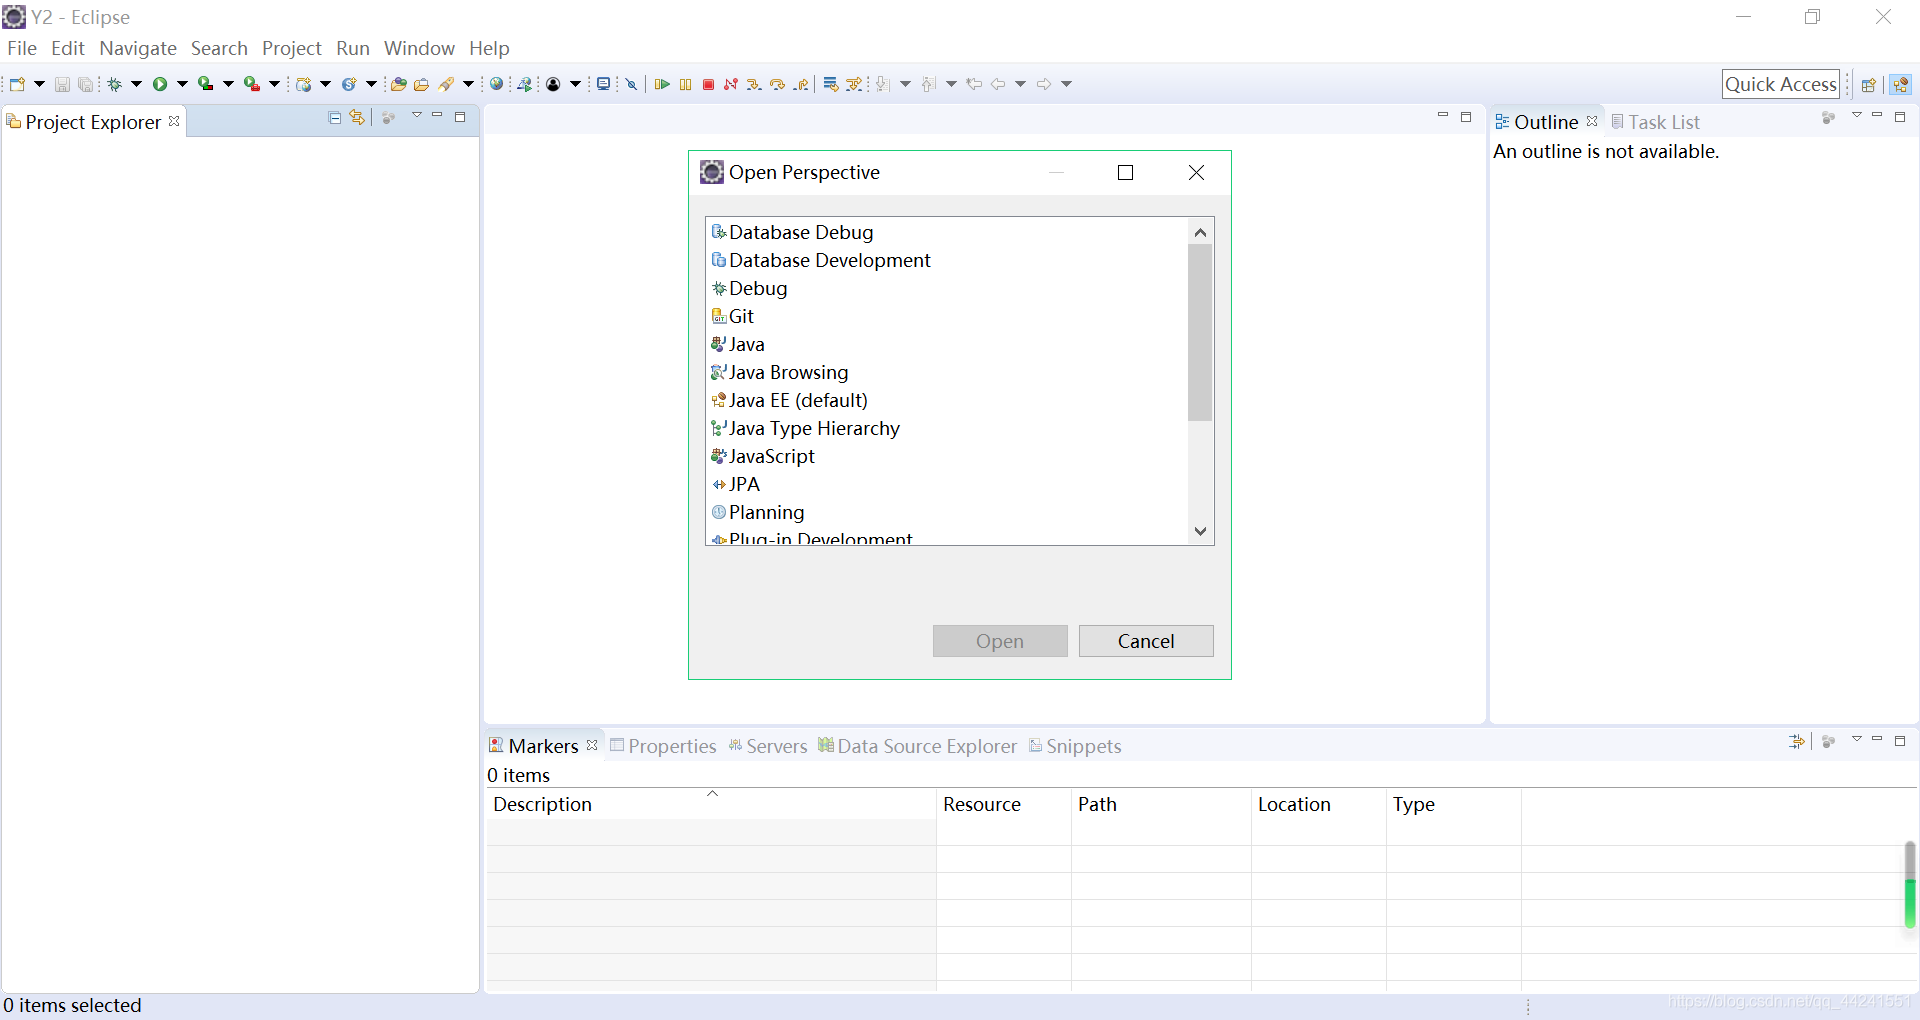This screenshot has width=1920, height=1020.
Task: Switch to the Task List tab
Action: pos(1656,122)
